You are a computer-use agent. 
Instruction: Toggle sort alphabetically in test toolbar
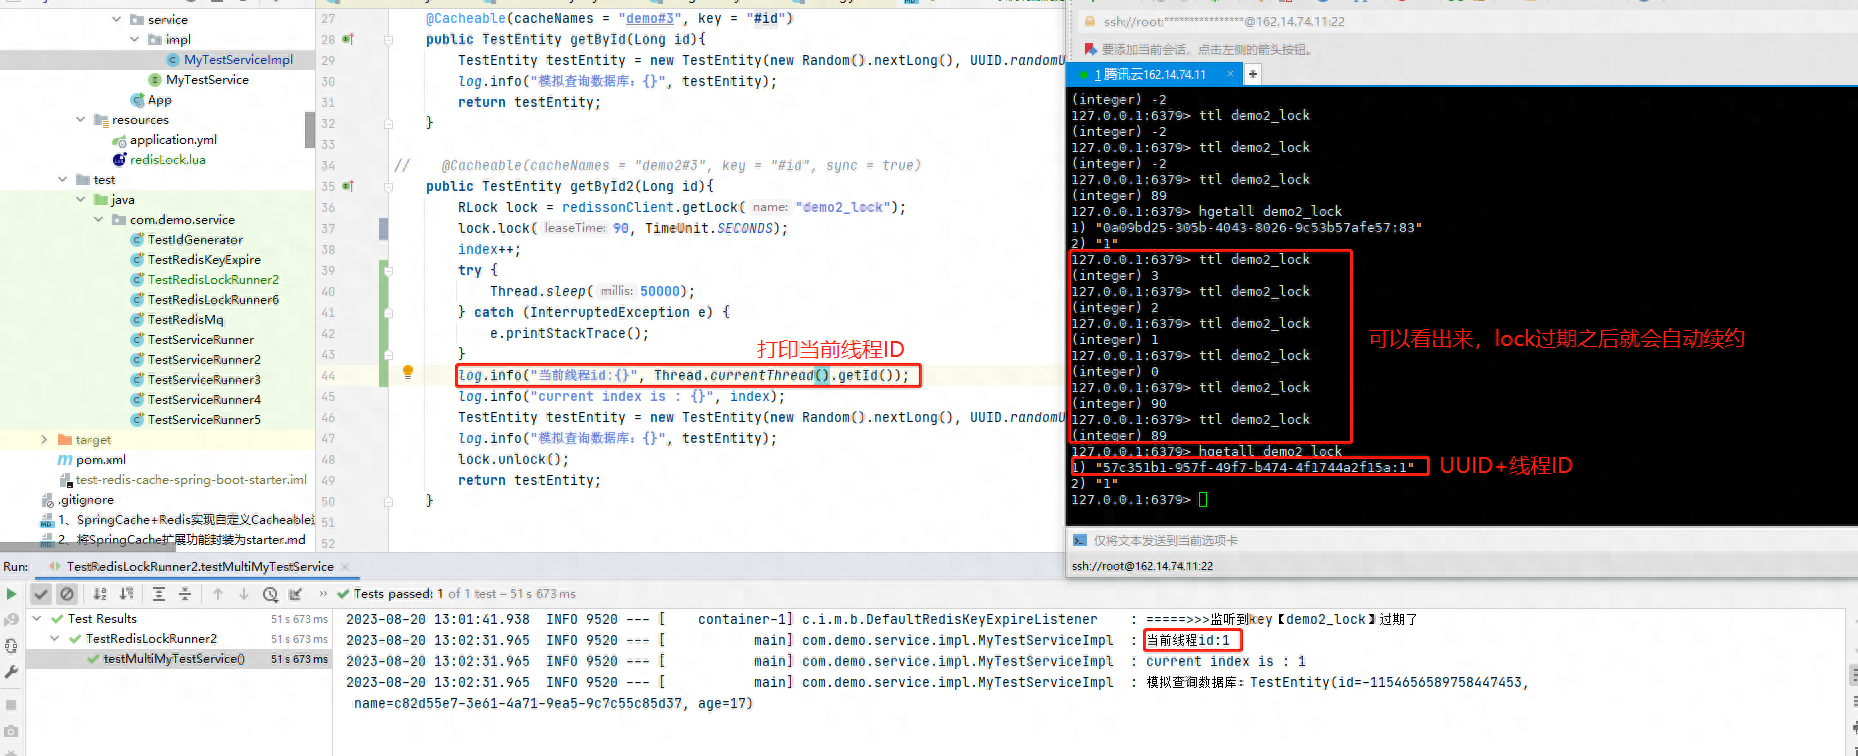click(x=100, y=594)
